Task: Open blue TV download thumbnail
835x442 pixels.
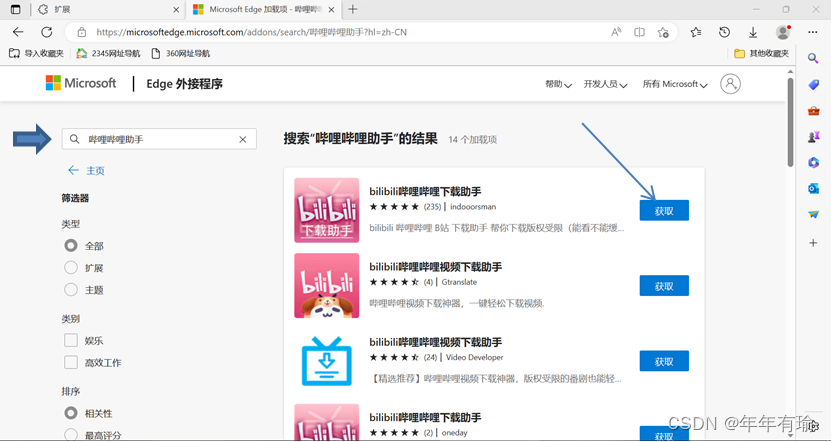Action: point(326,361)
